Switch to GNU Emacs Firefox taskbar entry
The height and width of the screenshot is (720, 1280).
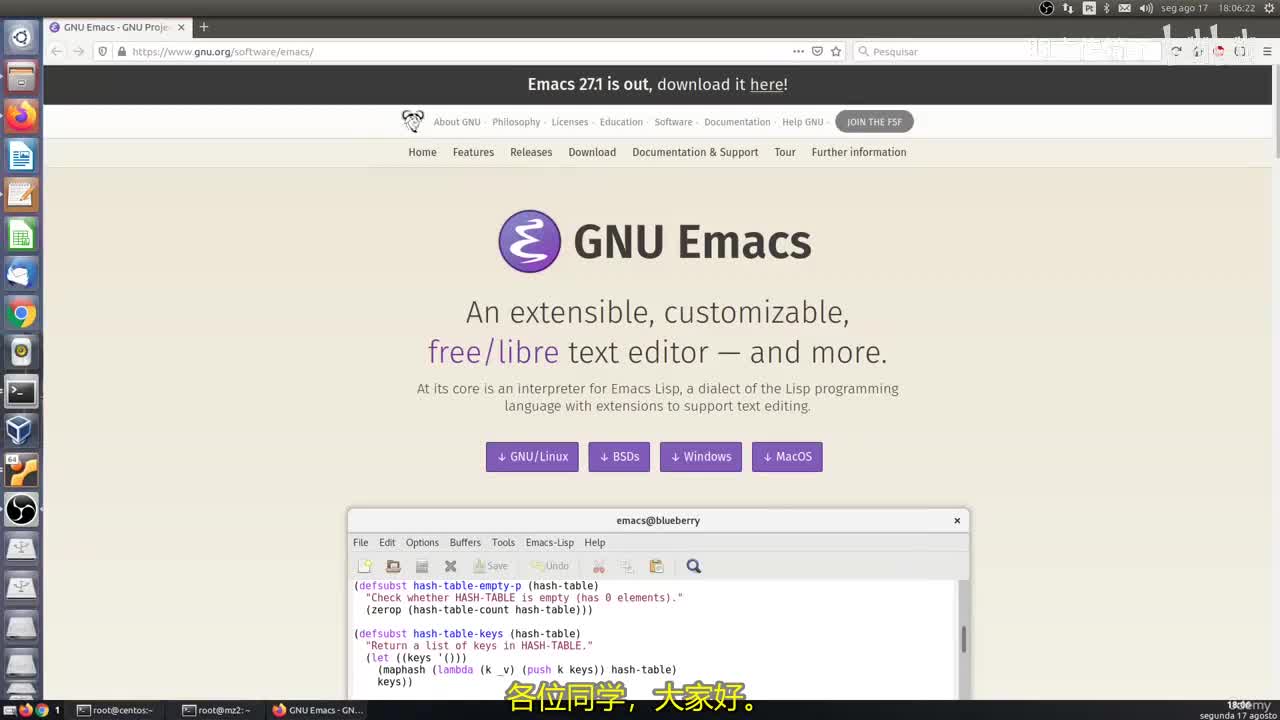(x=317, y=710)
